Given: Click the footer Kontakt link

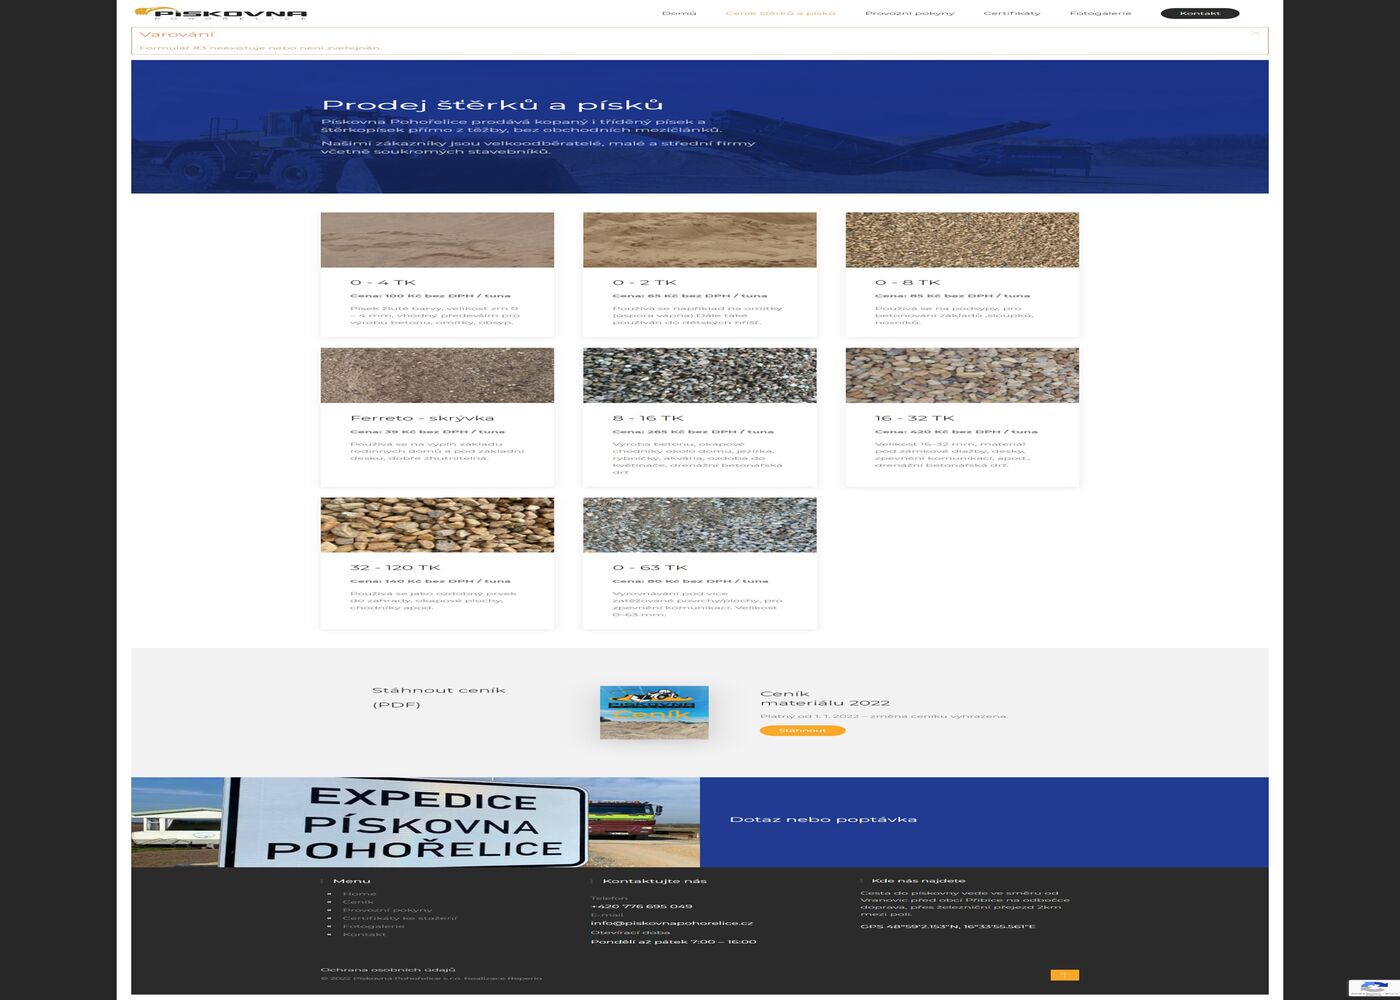Looking at the screenshot, I should (364, 934).
